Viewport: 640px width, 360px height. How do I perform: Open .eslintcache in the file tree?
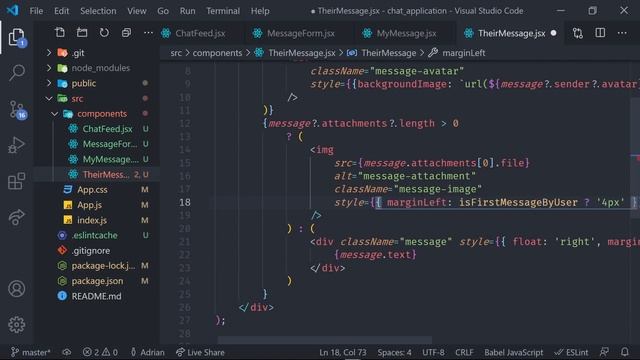click(x=96, y=235)
